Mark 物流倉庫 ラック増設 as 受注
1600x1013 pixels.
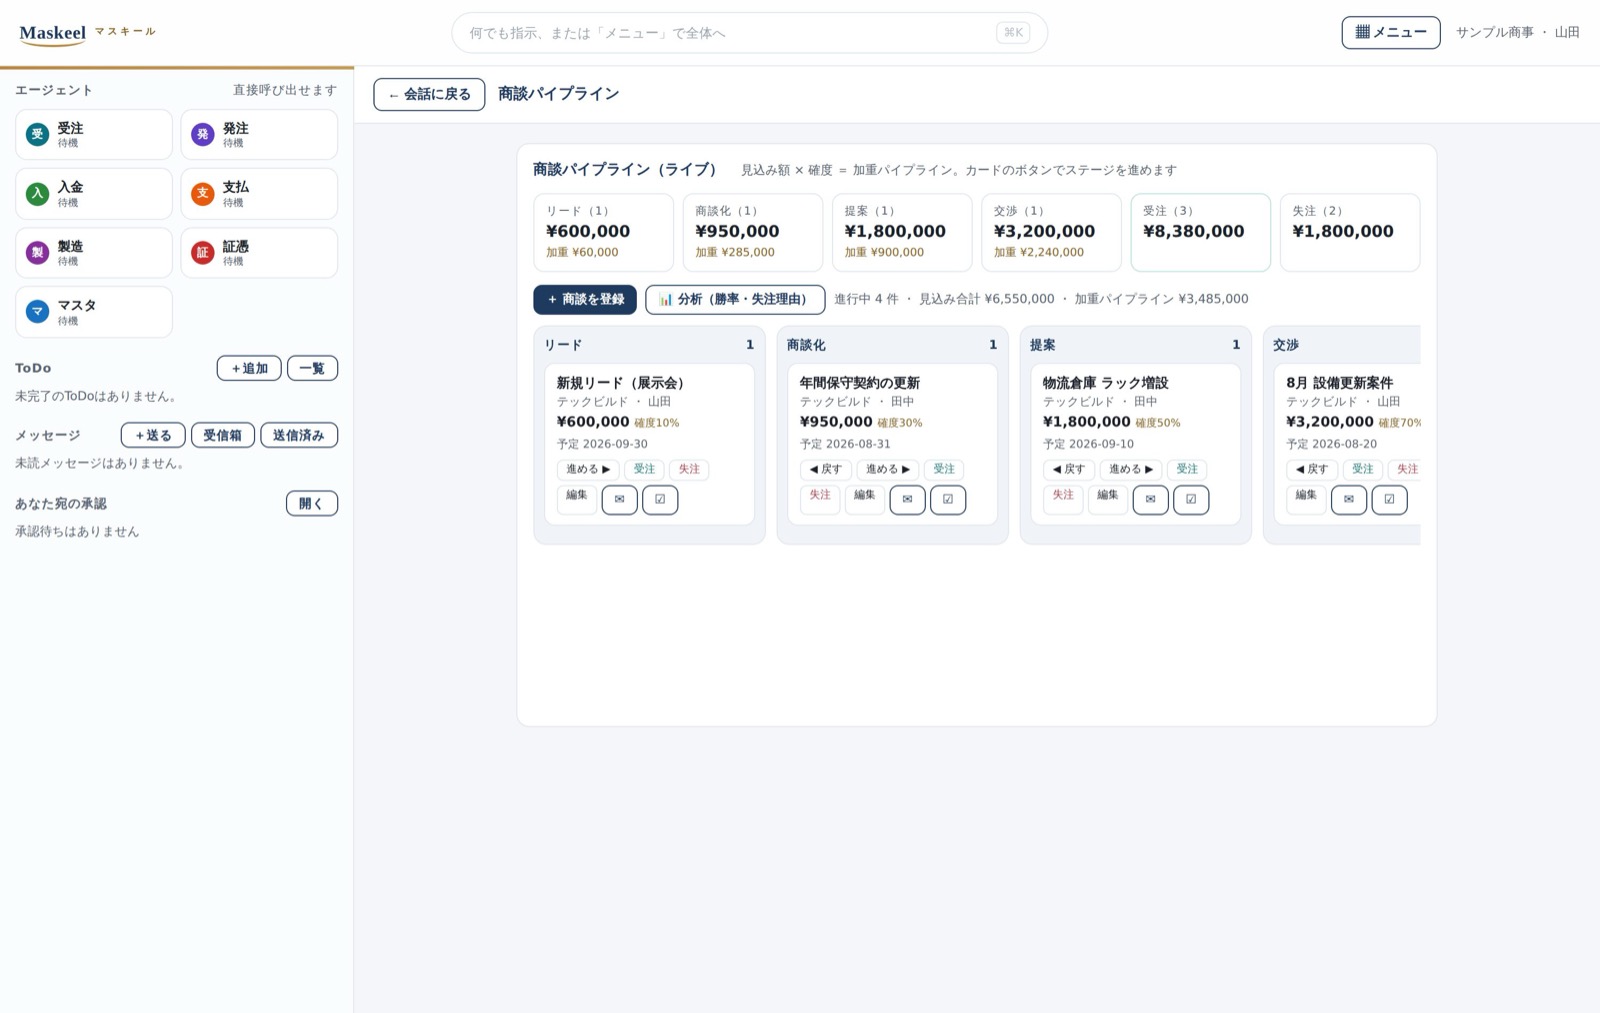click(1187, 469)
